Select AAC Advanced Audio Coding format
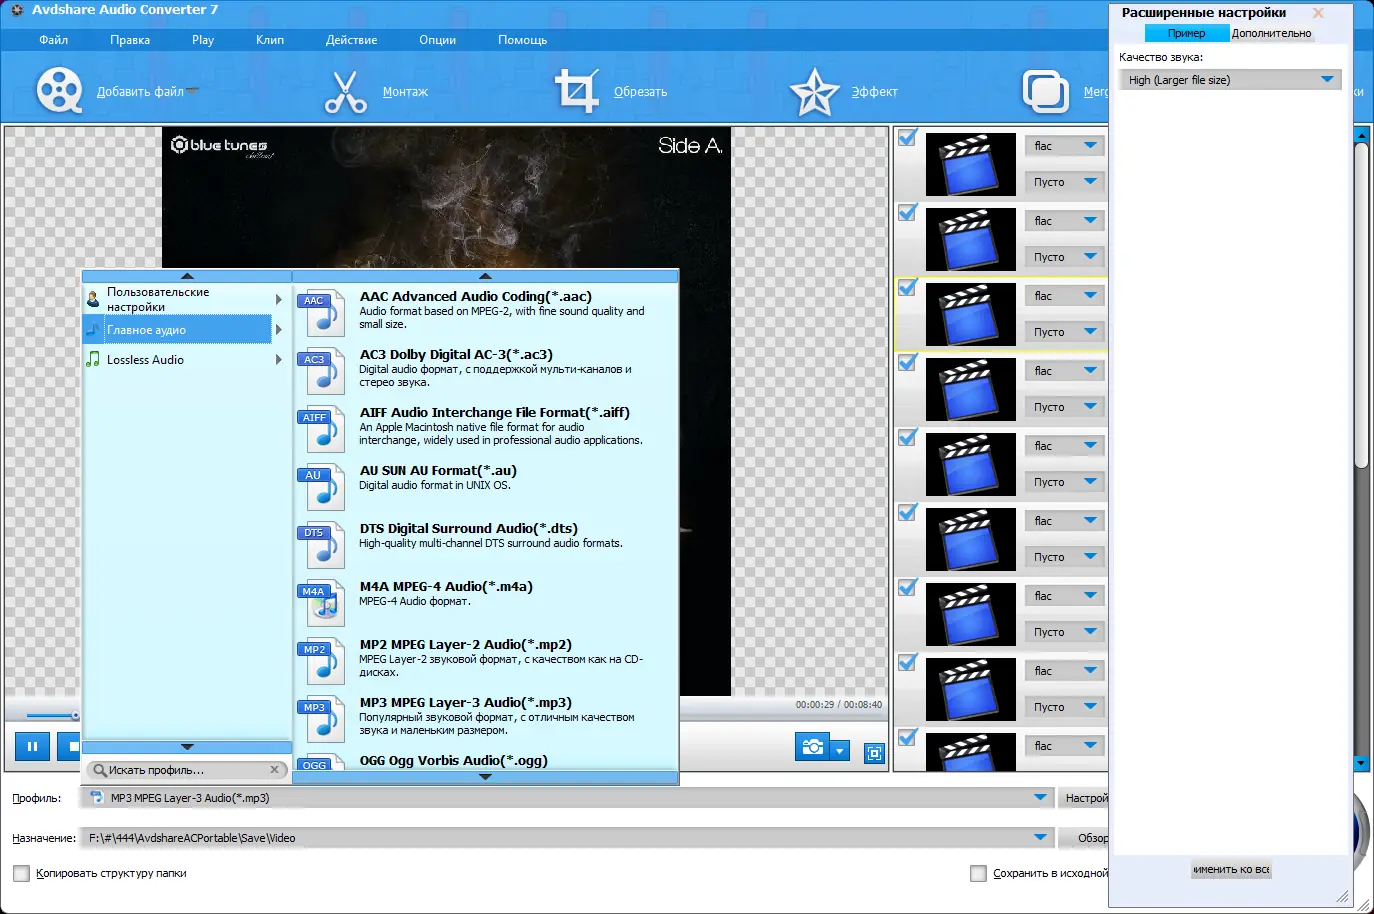This screenshot has width=1374, height=914. 475,297
